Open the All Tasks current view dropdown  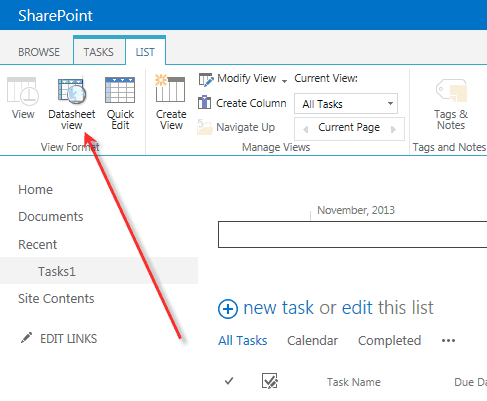click(x=346, y=104)
